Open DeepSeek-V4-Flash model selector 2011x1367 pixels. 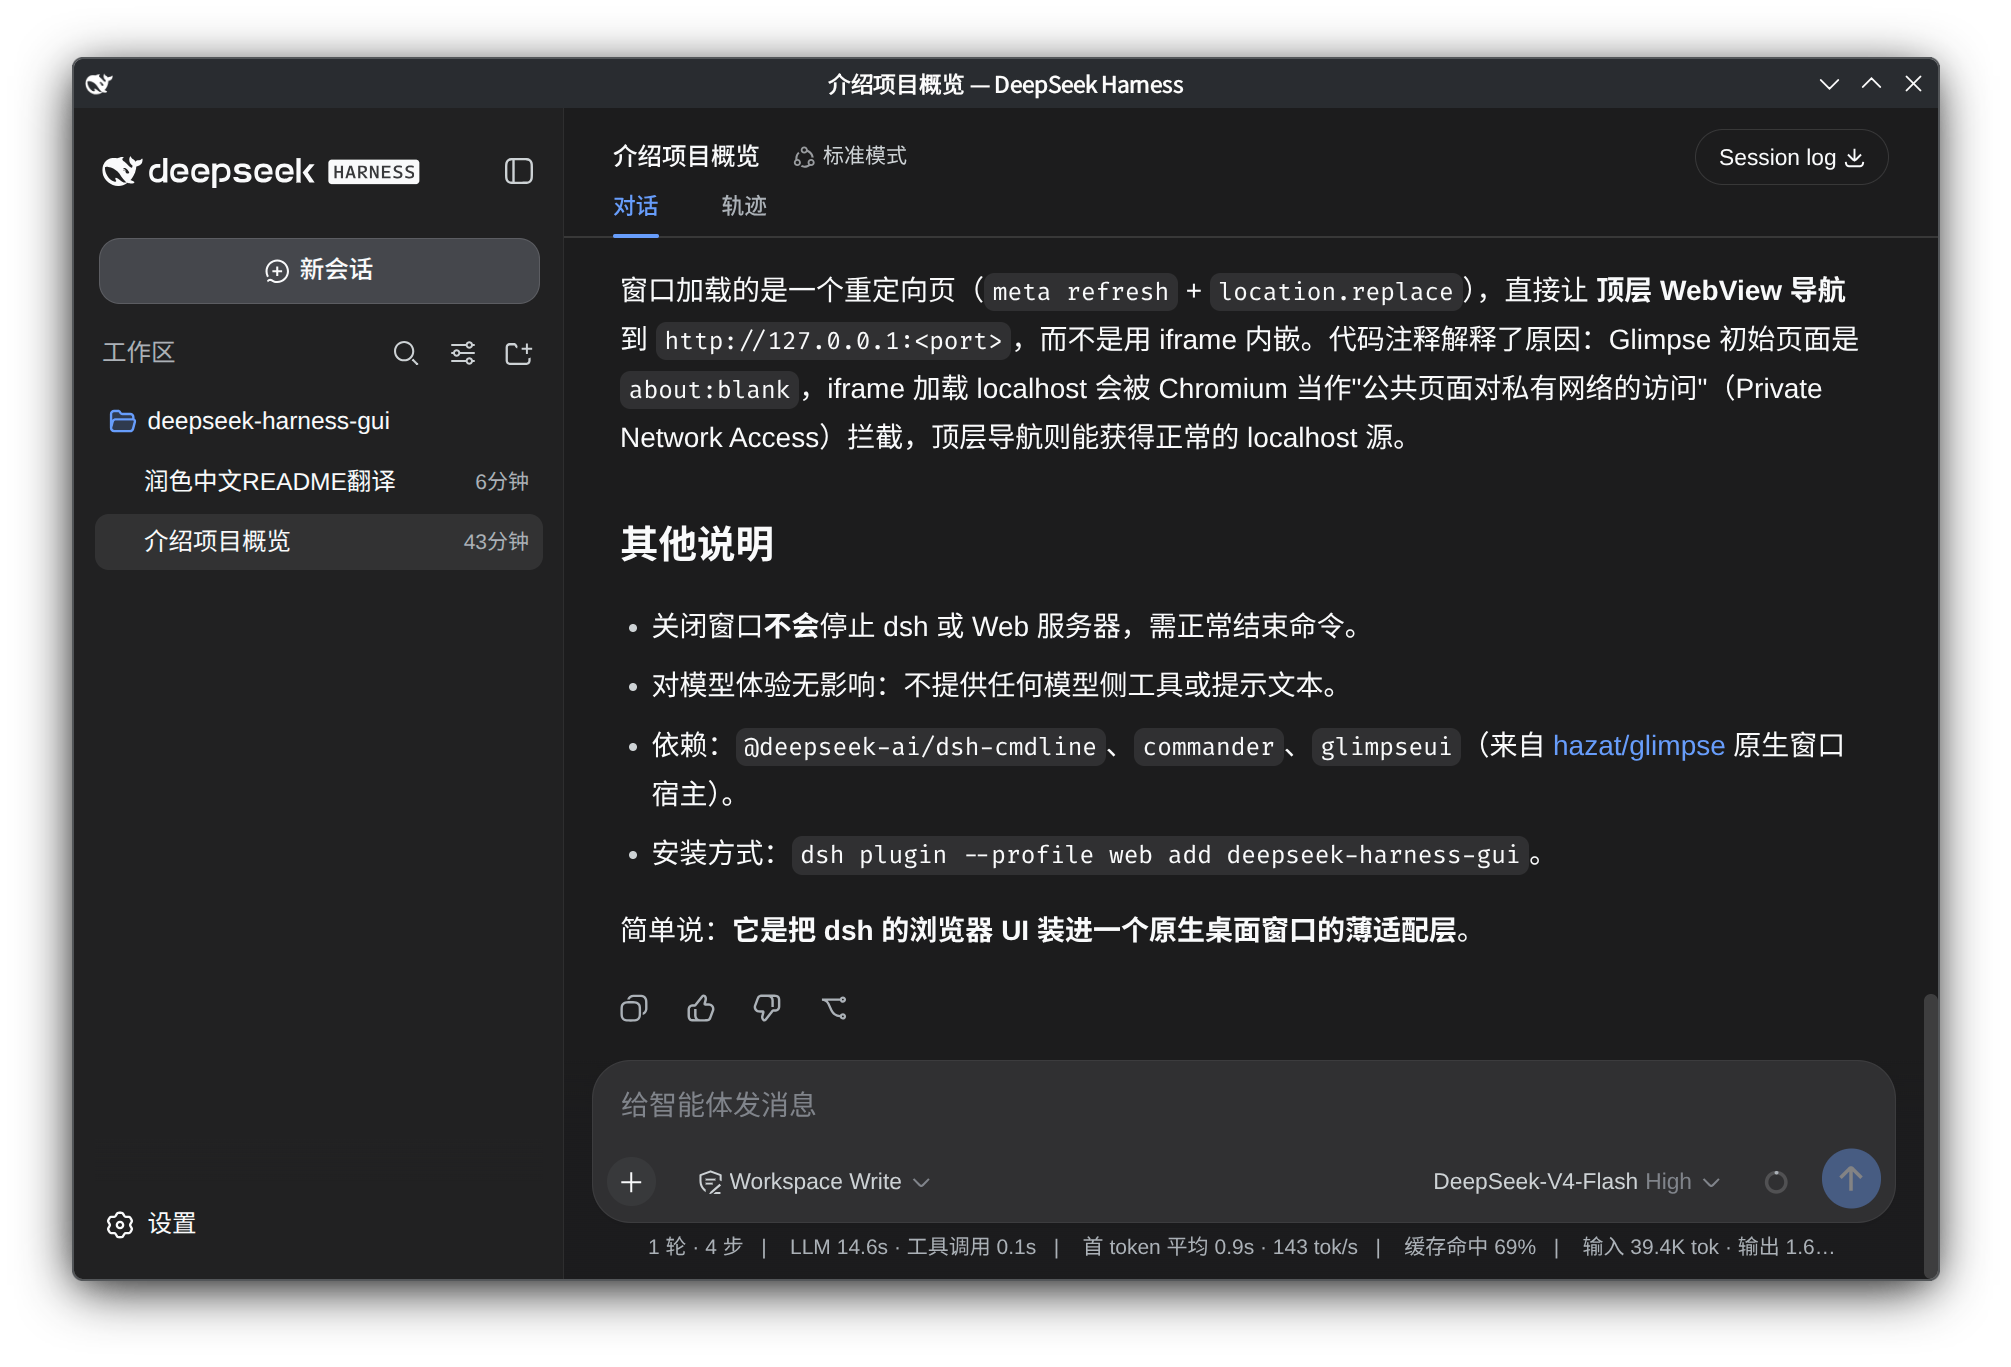tap(1576, 1182)
